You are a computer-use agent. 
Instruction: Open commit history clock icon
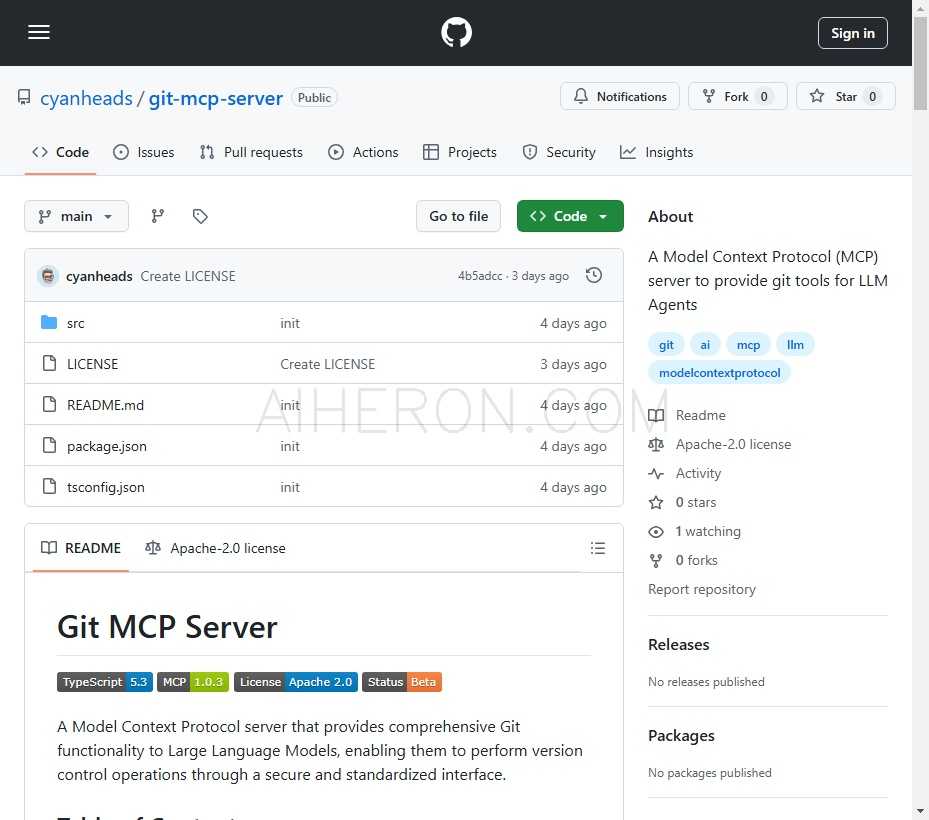(594, 276)
